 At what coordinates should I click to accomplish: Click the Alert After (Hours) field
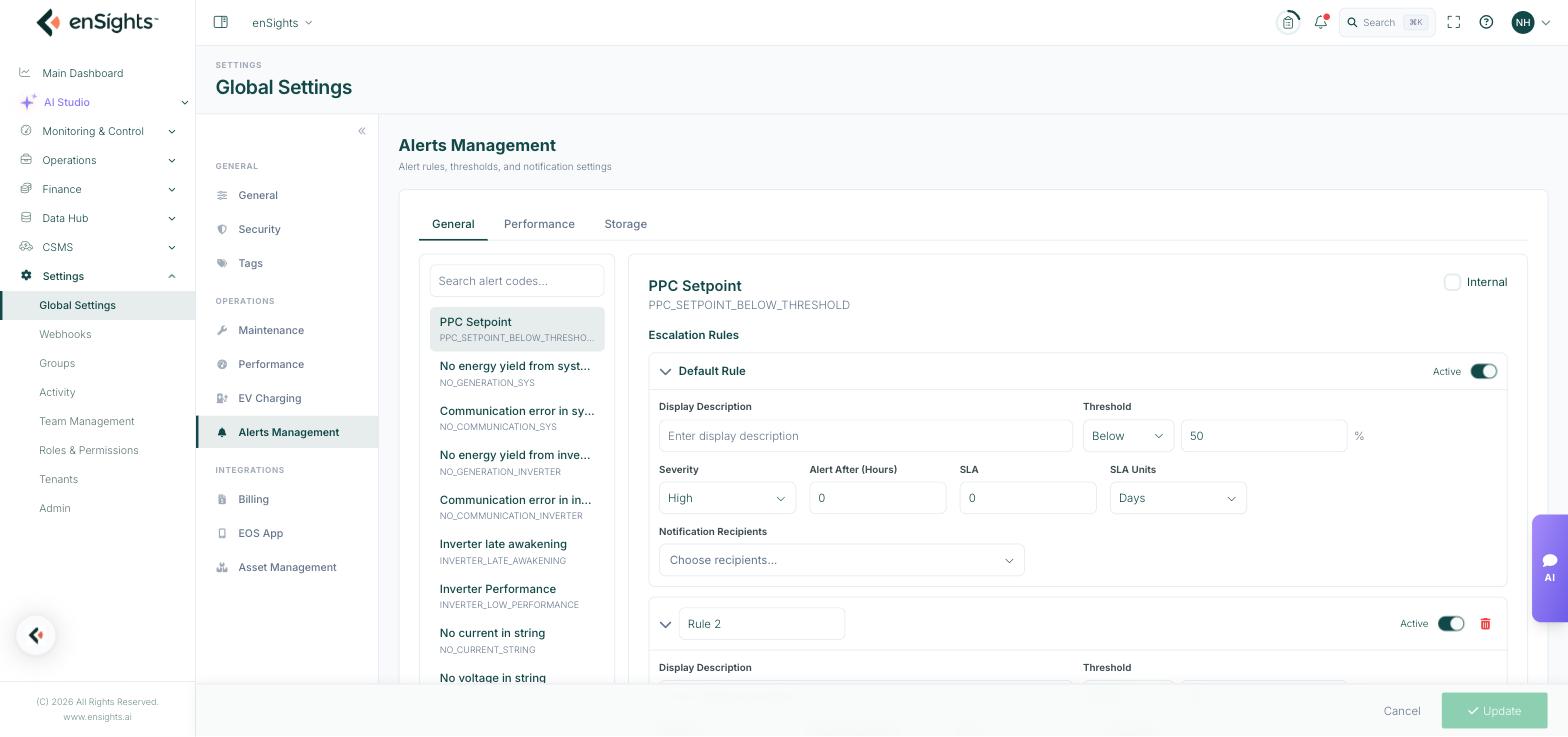878,498
